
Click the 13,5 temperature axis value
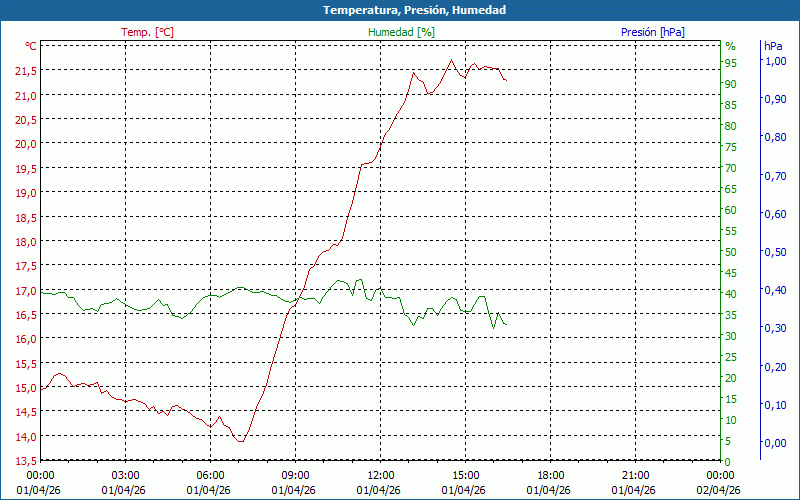[26, 462]
